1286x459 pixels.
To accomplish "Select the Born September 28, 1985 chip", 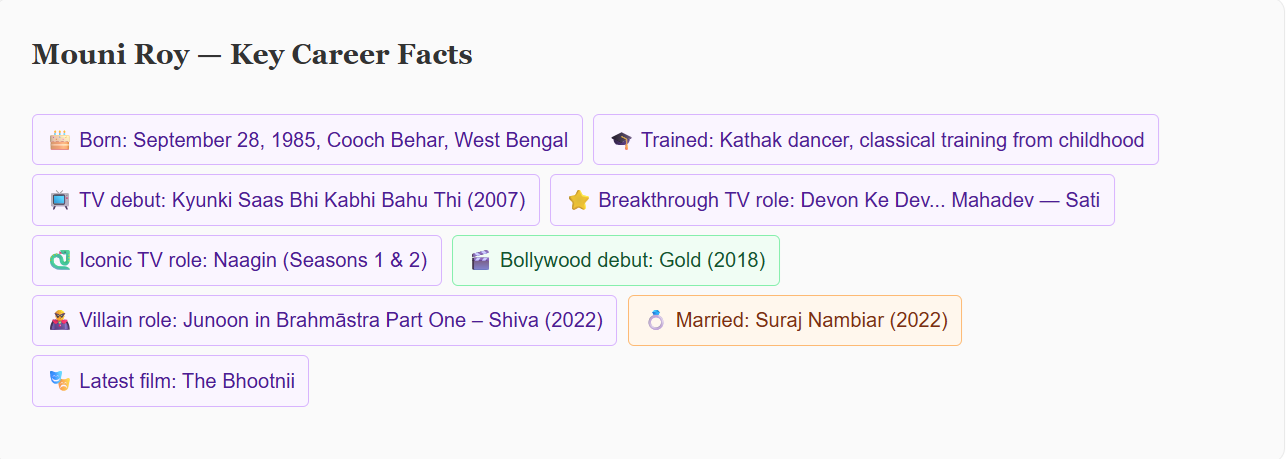I will point(307,140).
